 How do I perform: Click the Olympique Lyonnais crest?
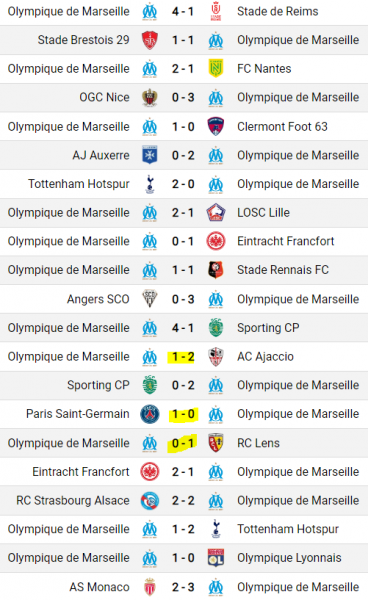(216, 558)
